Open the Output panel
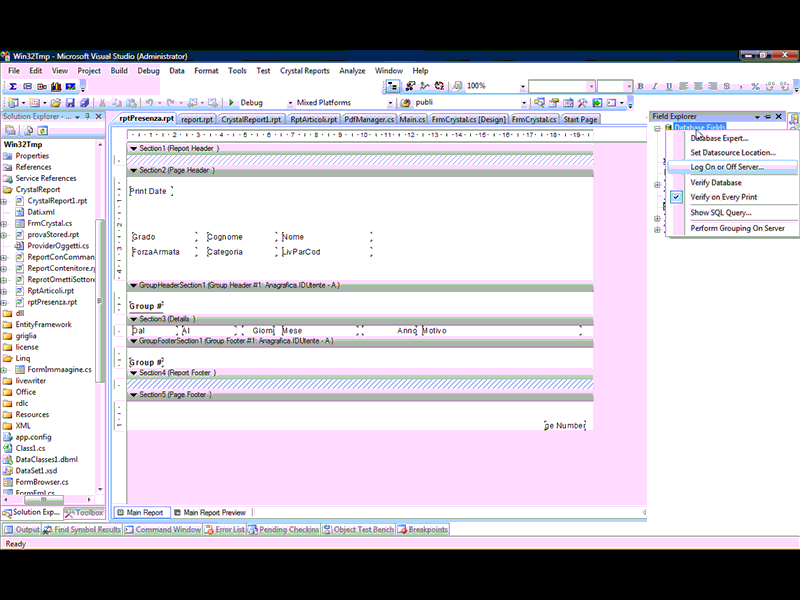Screen dimensions: 800x600 coord(22,530)
